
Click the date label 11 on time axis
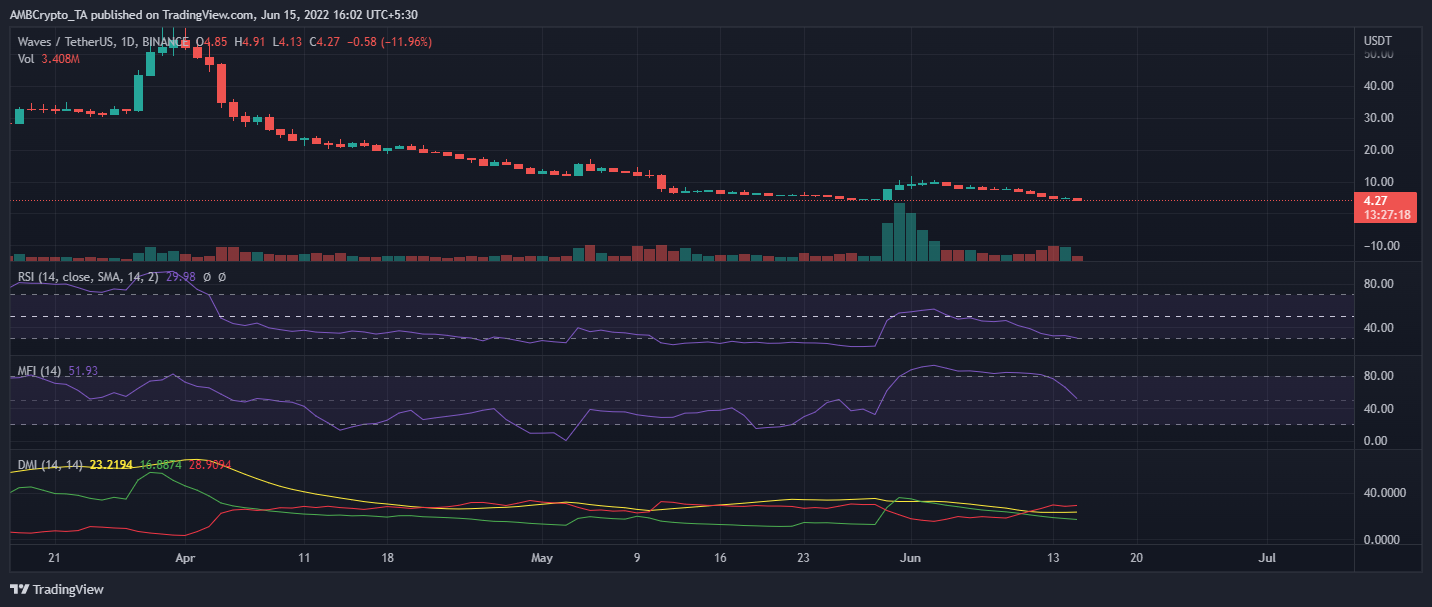[305, 557]
